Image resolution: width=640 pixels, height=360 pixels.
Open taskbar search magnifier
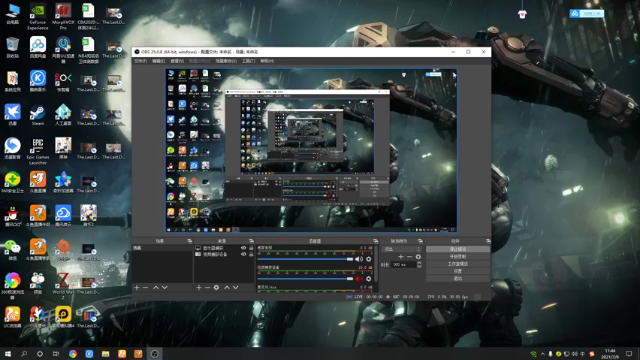[x=24, y=354]
